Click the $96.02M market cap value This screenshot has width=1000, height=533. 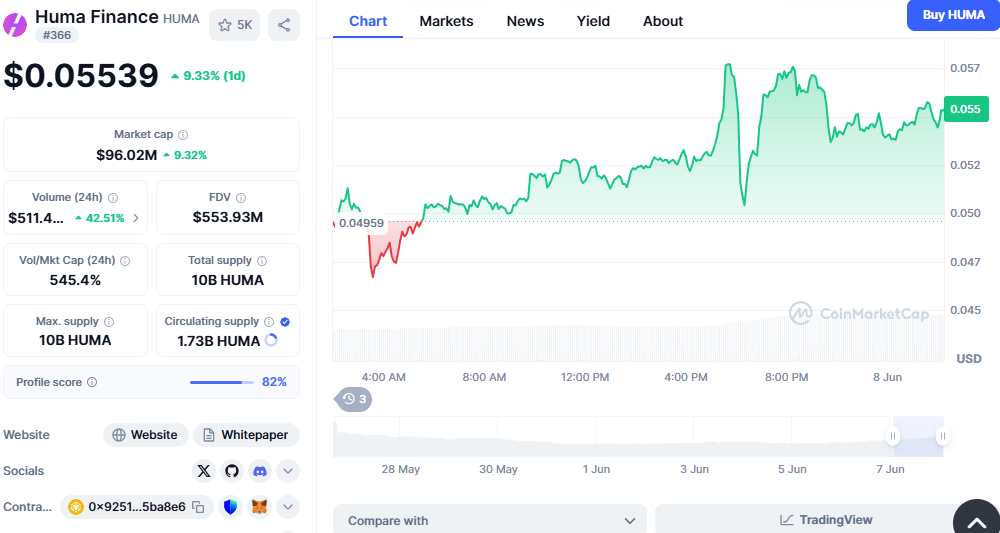coord(126,155)
